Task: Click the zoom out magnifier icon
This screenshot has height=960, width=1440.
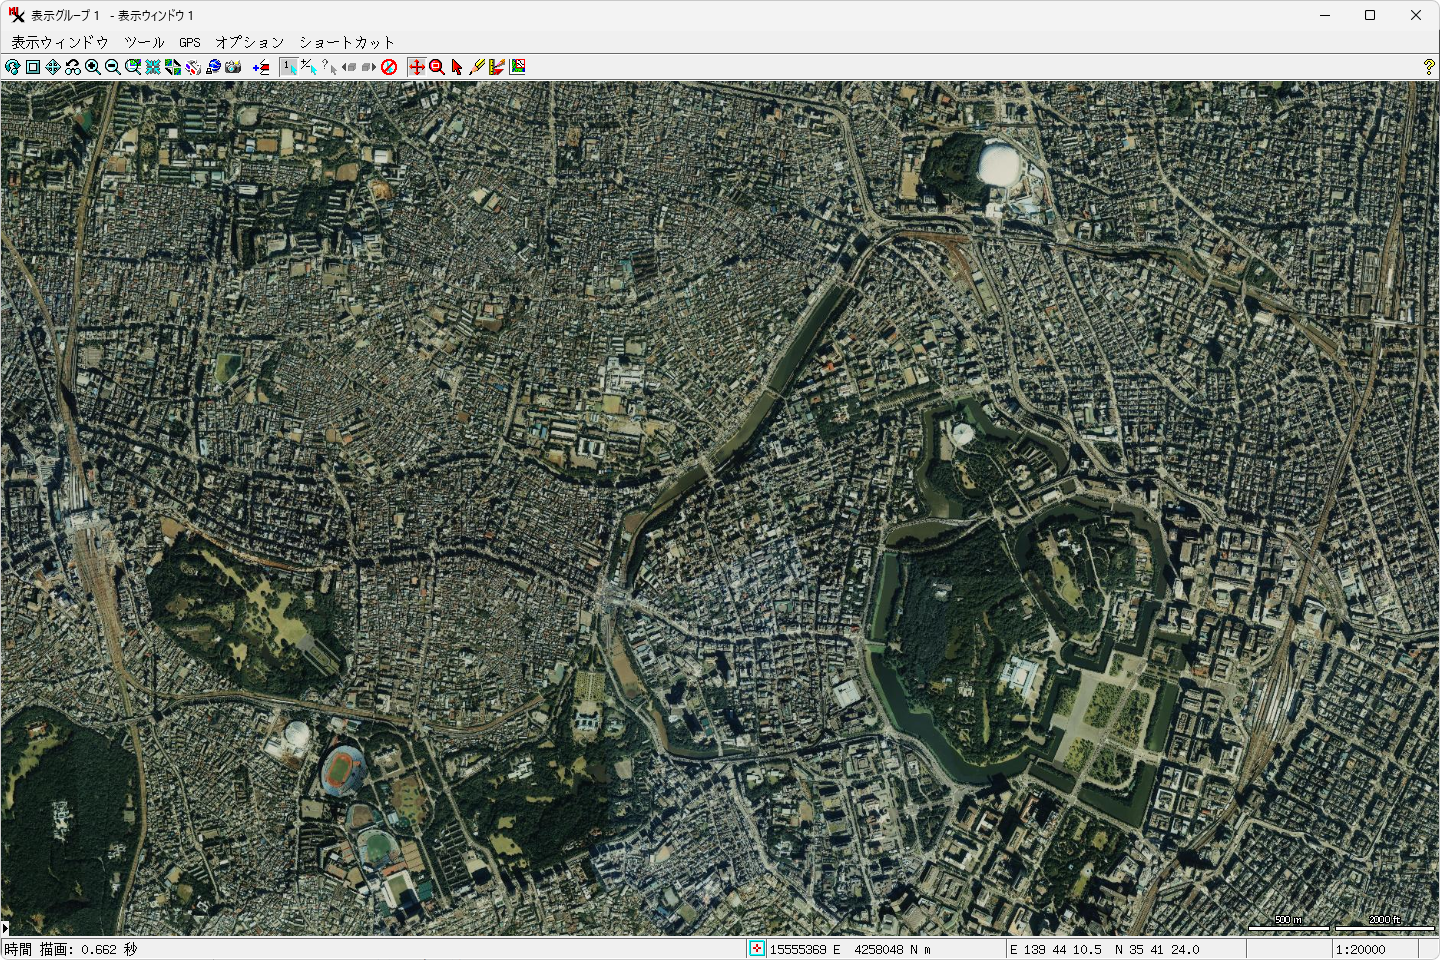Action: tap(113, 67)
